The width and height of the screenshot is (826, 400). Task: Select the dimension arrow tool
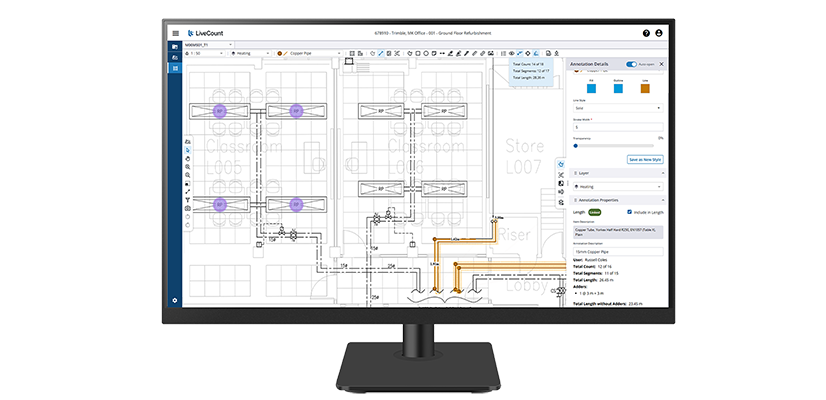point(442,53)
